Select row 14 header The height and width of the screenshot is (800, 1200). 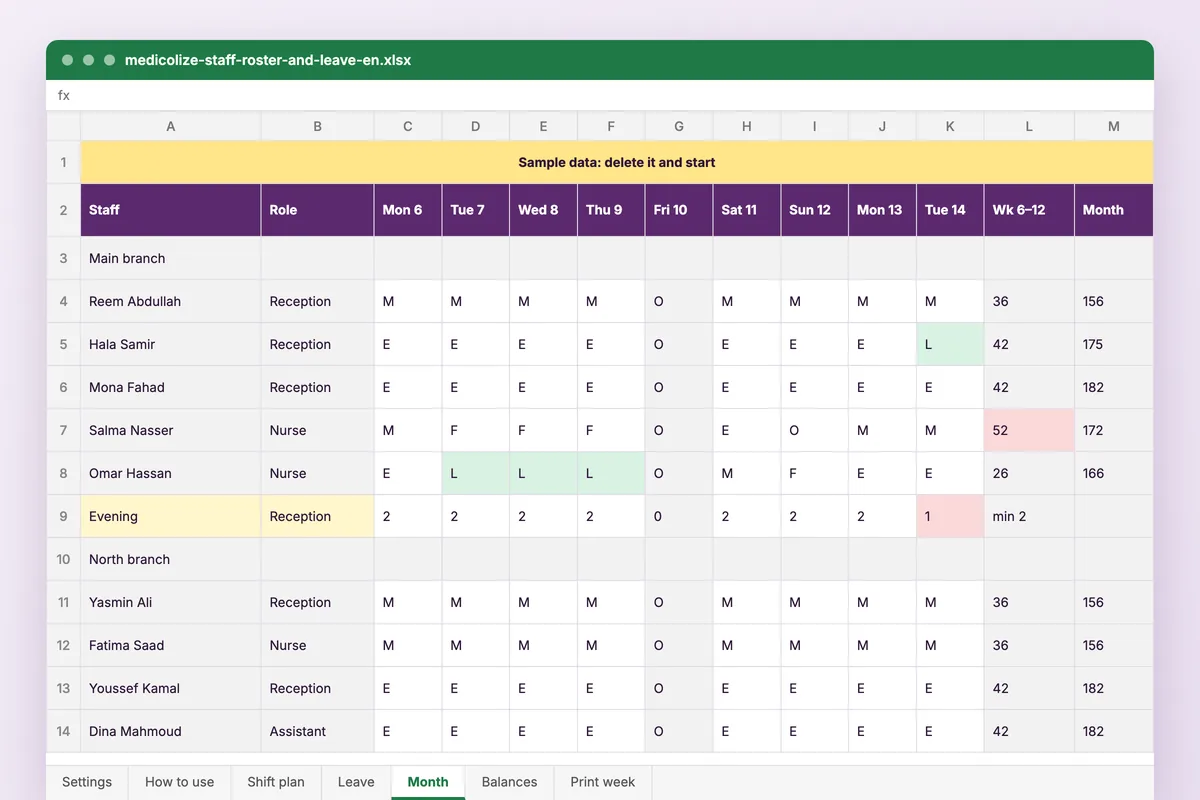[x=63, y=731]
